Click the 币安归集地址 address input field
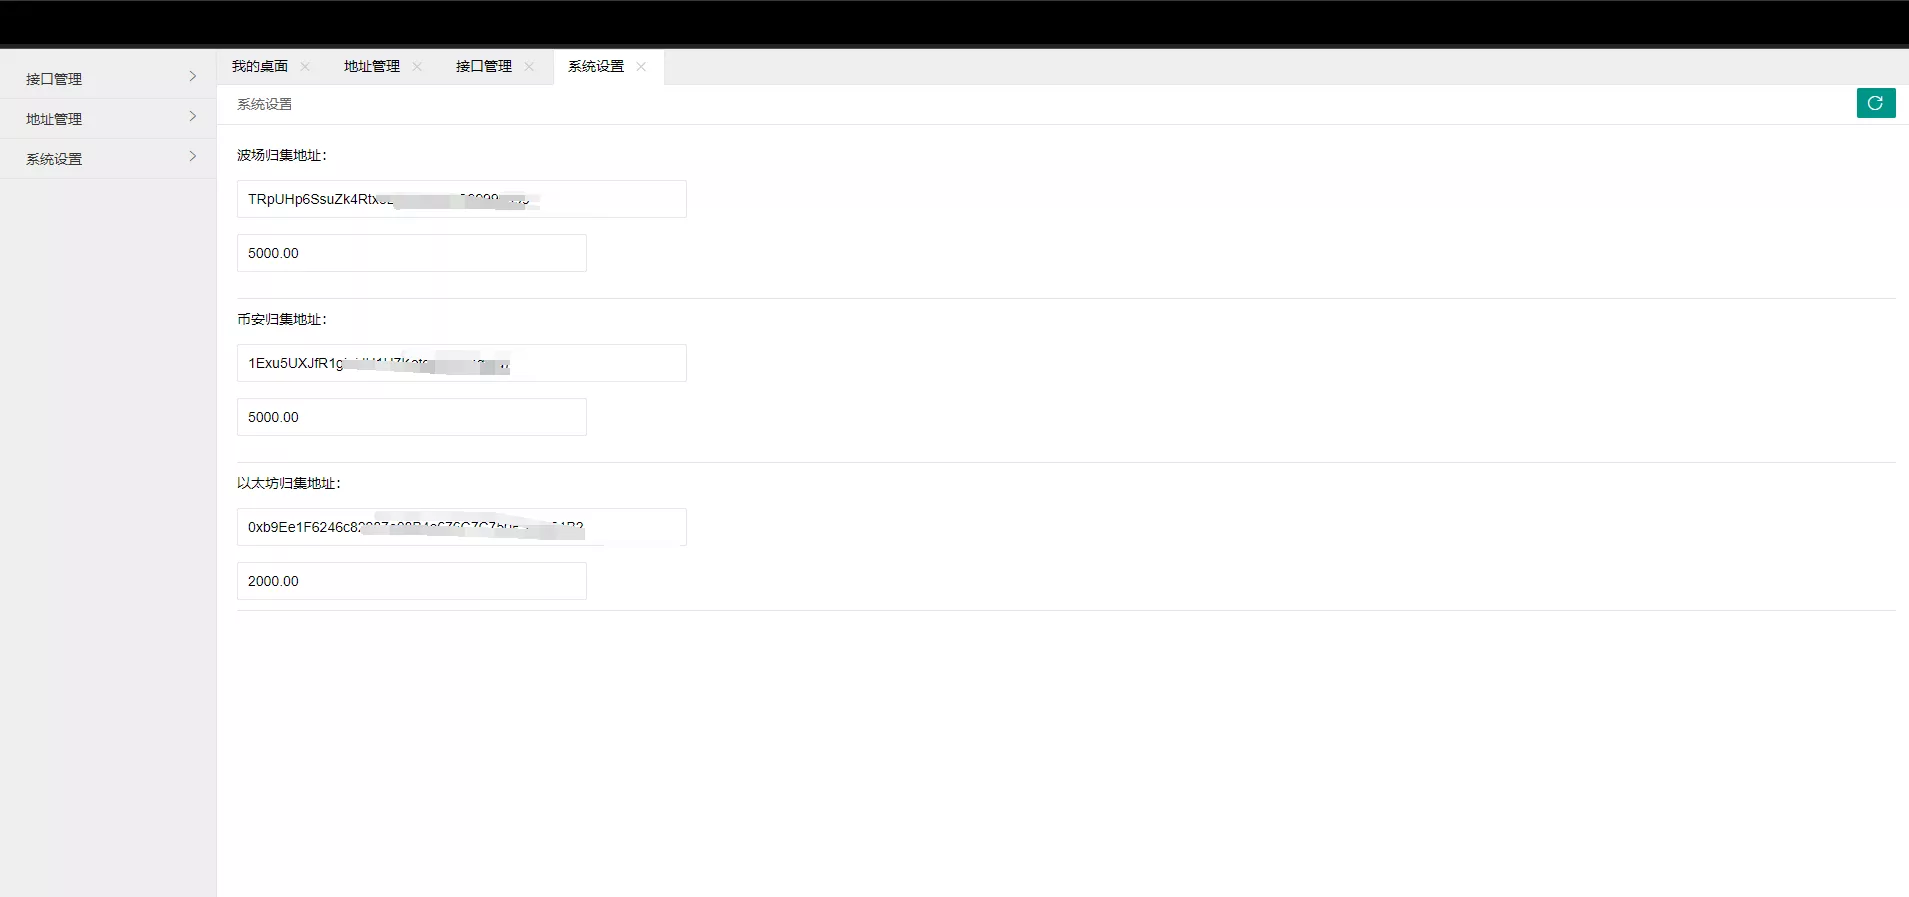The width and height of the screenshot is (1909, 897). [x=461, y=363]
